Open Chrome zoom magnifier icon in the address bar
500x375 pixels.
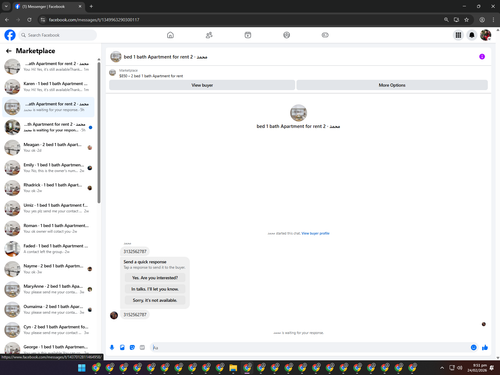click(x=446, y=20)
